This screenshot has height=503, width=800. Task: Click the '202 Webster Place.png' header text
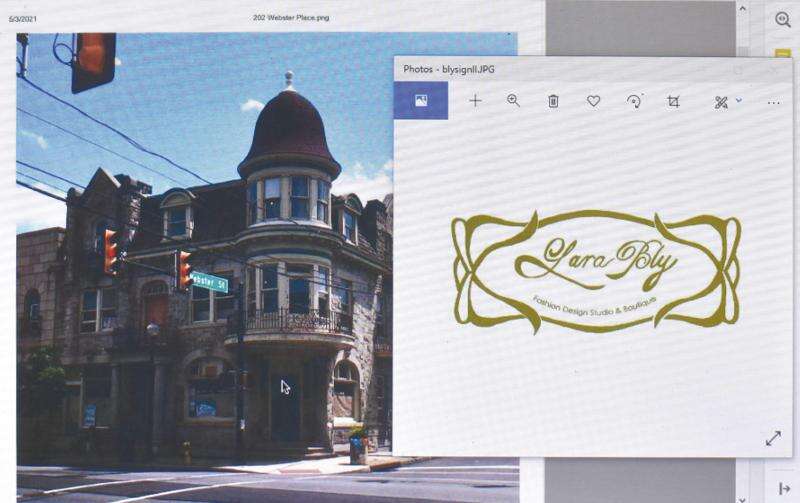291,17
